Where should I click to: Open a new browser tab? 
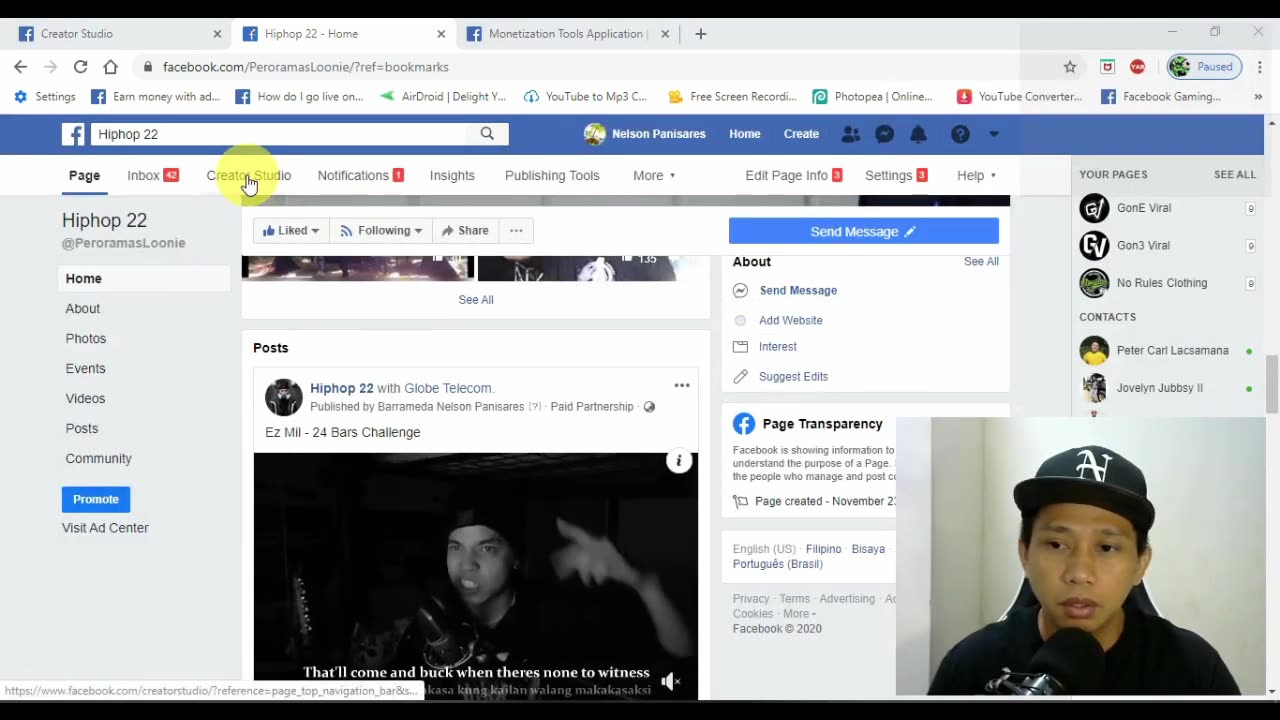(701, 34)
